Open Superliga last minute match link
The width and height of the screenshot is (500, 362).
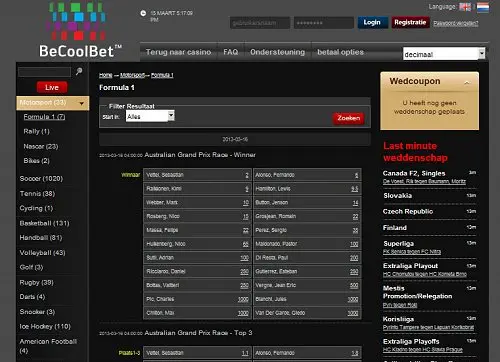click(x=412, y=252)
